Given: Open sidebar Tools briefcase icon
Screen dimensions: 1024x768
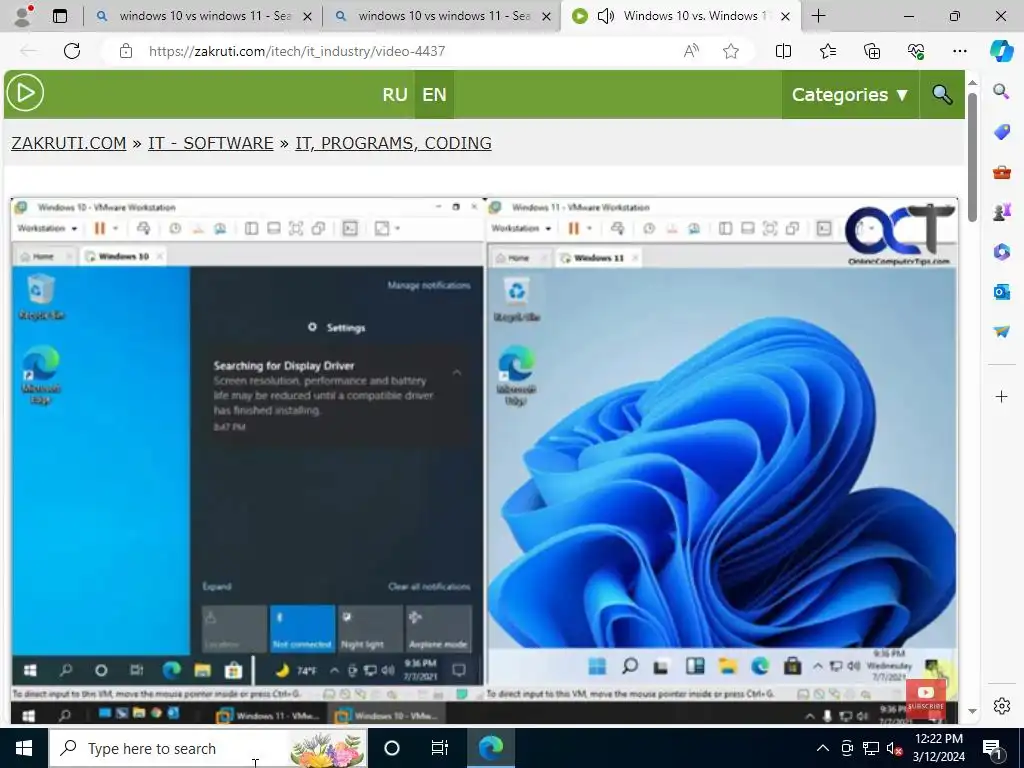Looking at the screenshot, I should coord(1001,172).
